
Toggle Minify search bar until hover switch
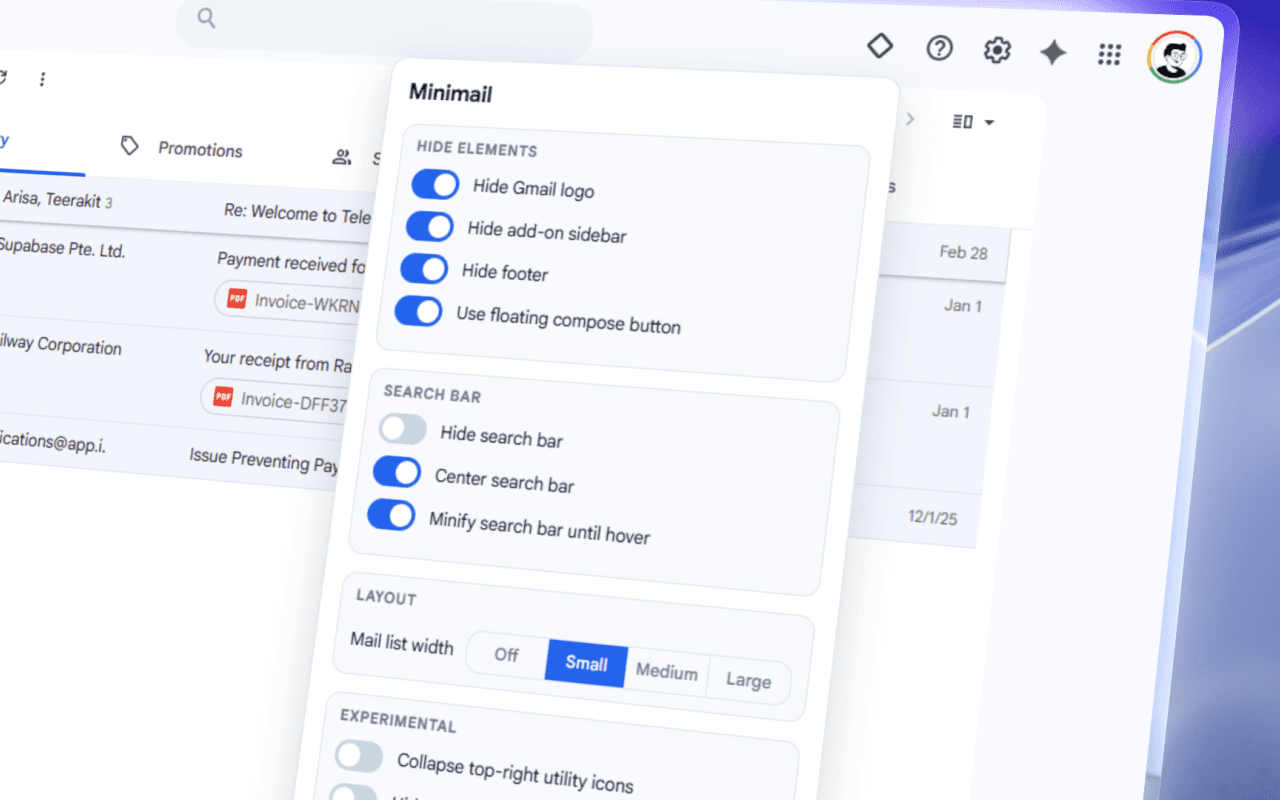[x=391, y=514]
